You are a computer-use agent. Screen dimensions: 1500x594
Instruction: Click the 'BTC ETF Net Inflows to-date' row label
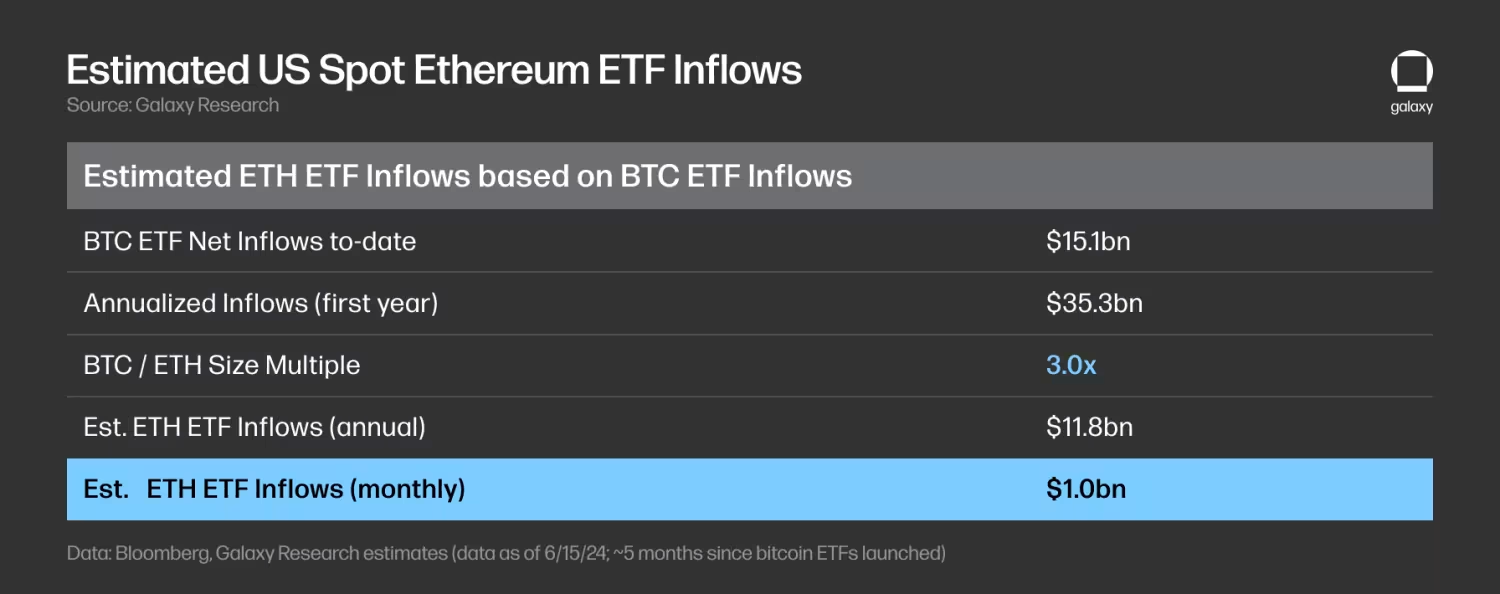[x=249, y=241]
